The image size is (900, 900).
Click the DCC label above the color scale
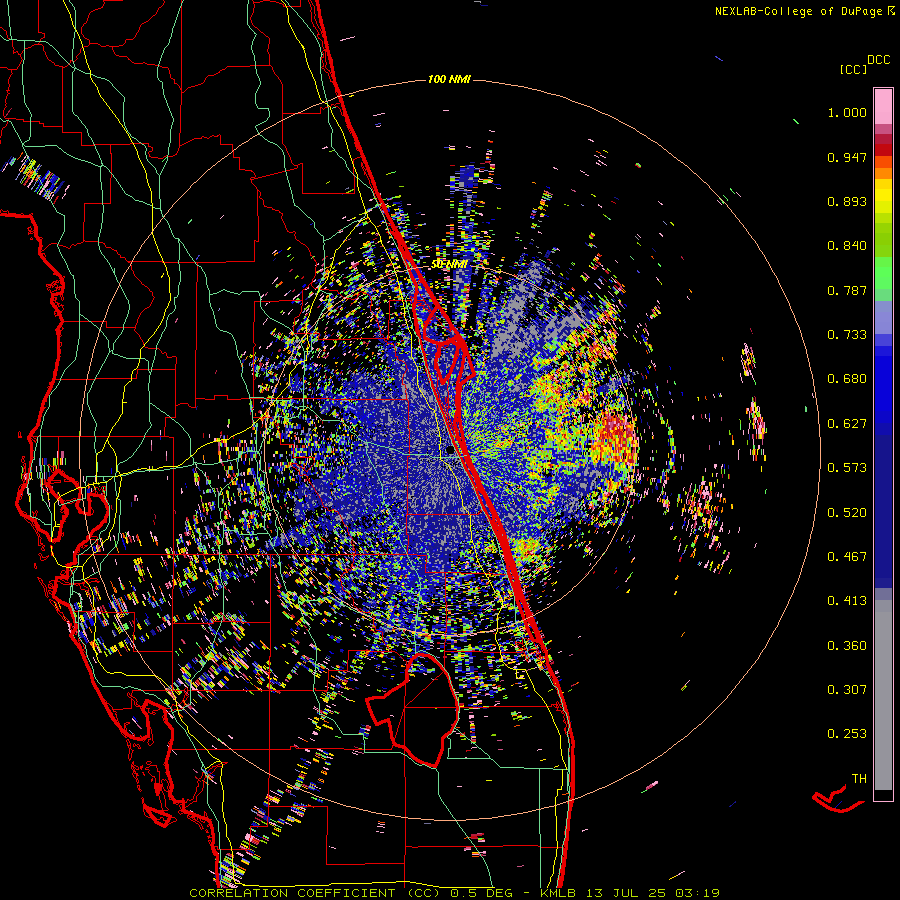coord(878,60)
